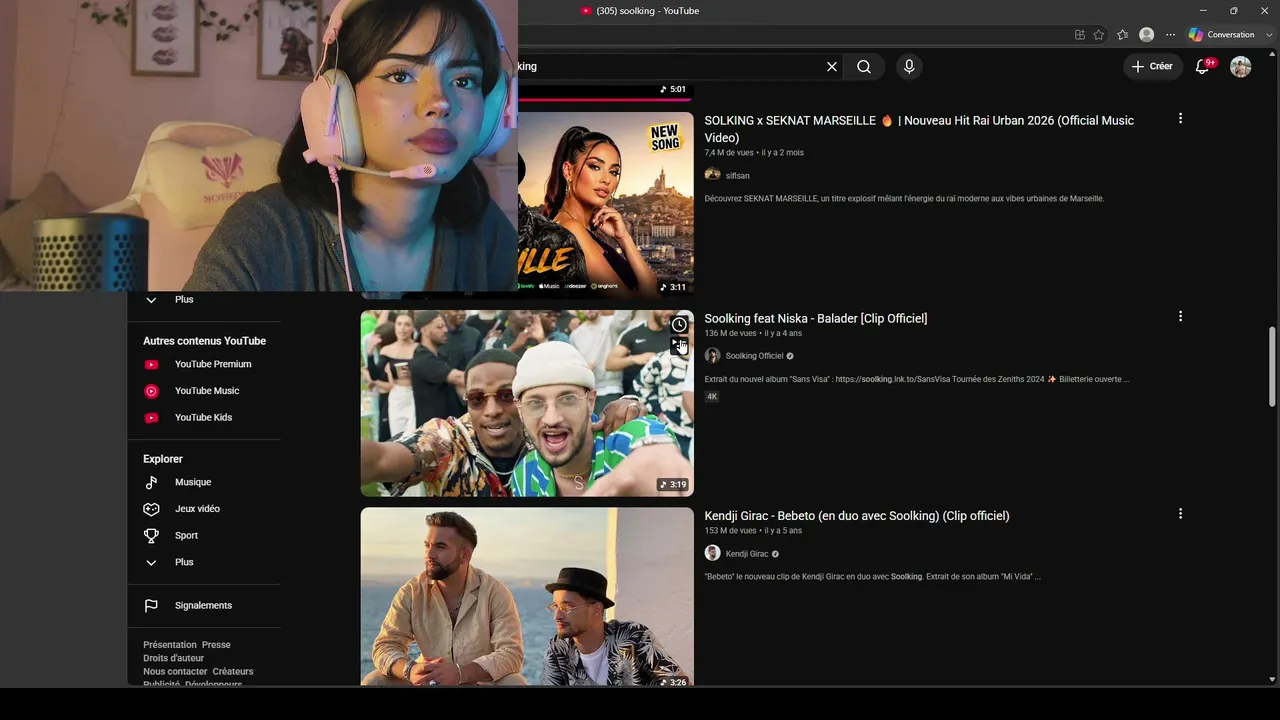Open the Droits d'auteur footer link

[x=174, y=658]
